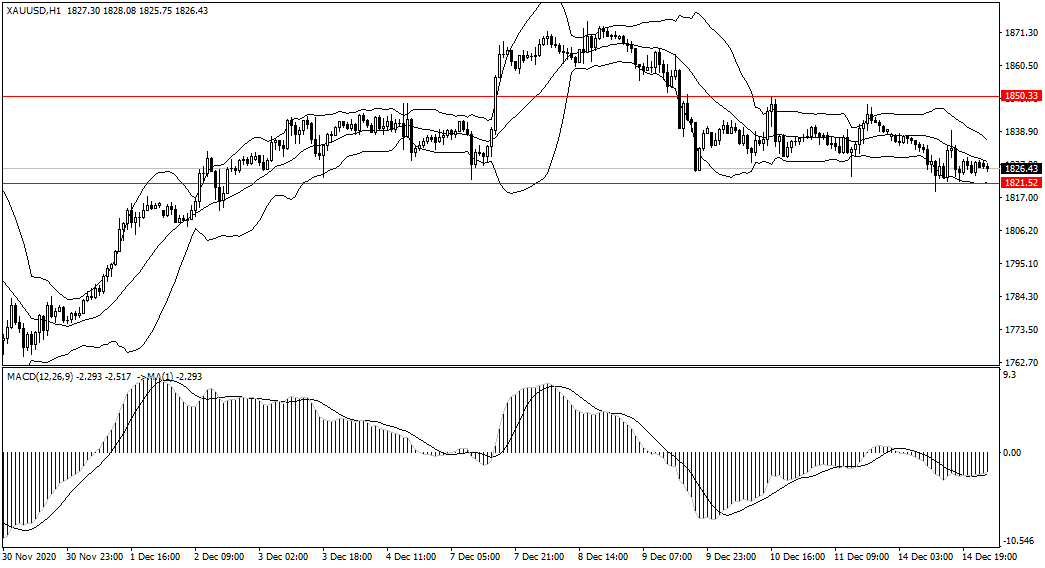Click the MACD 9.3 scale maximum label

click(1011, 376)
